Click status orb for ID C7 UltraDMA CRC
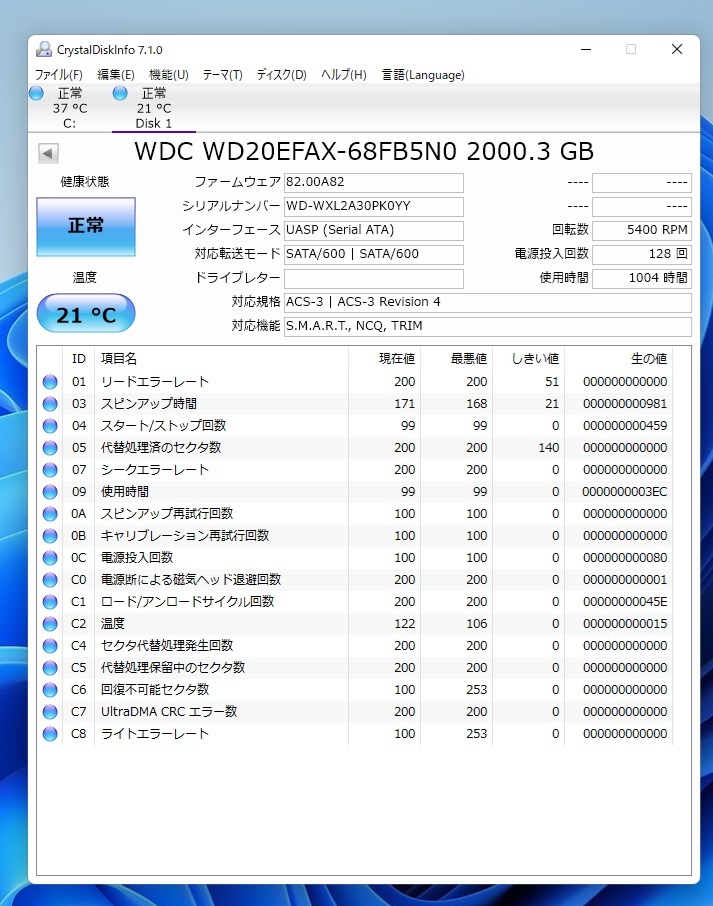This screenshot has height=906, width=713. (x=50, y=711)
